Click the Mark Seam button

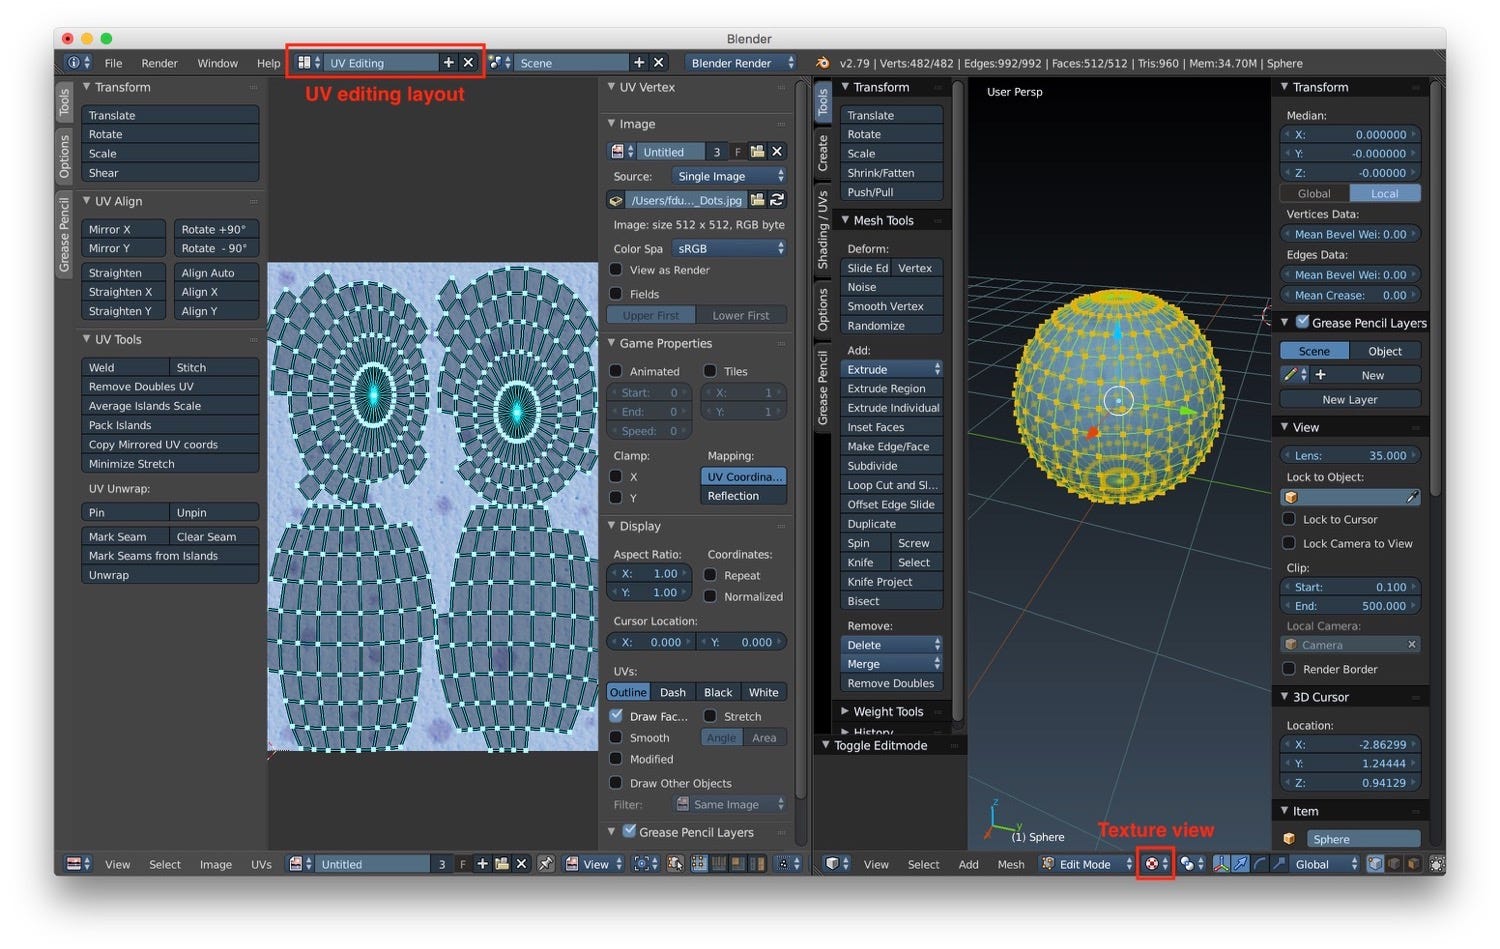pos(124,536)
